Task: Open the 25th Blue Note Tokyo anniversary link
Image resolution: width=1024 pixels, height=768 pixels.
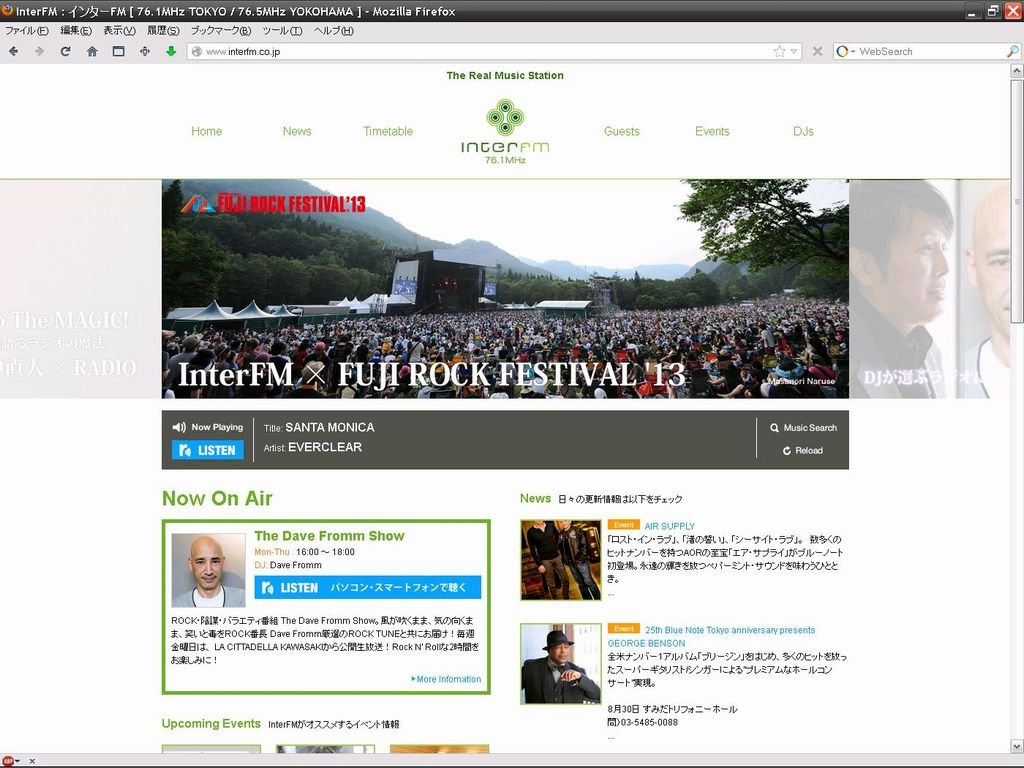Action: tap(730, 630)
